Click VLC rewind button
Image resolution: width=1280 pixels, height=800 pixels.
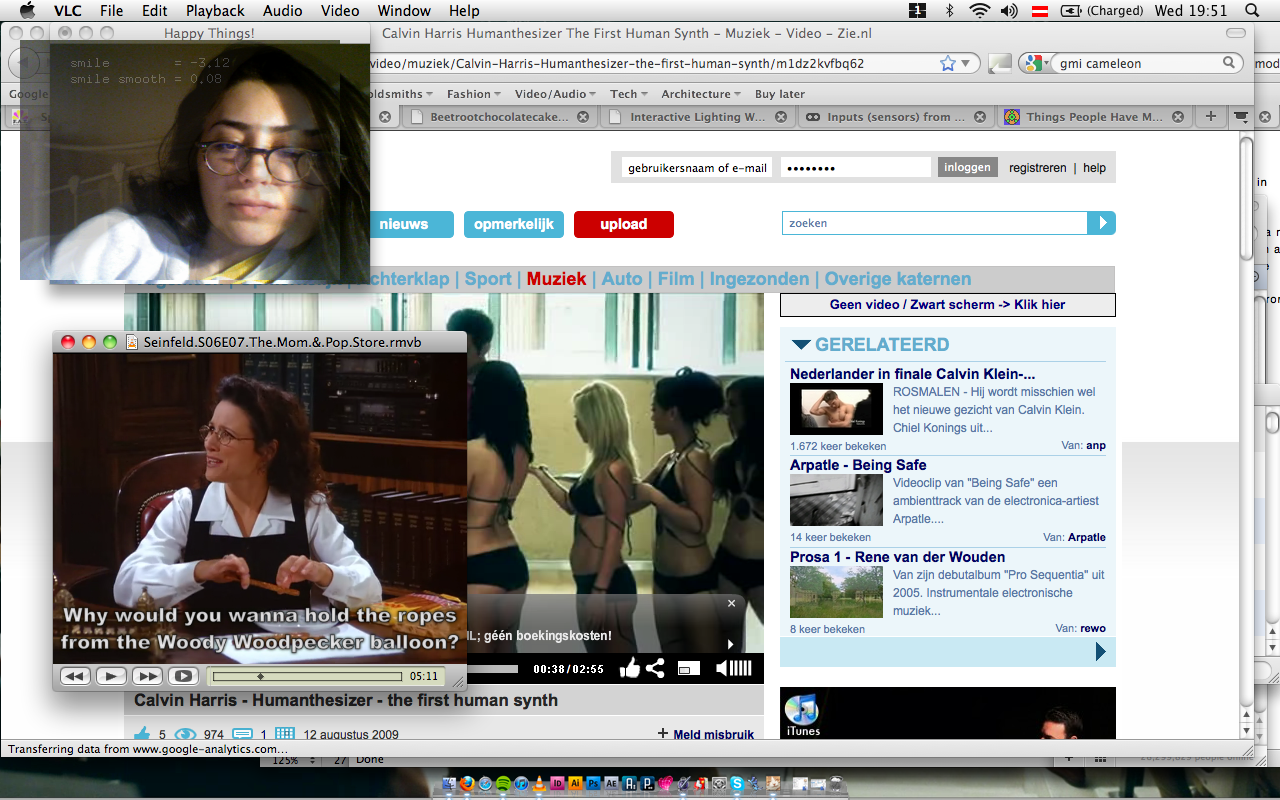click(75, 676)
